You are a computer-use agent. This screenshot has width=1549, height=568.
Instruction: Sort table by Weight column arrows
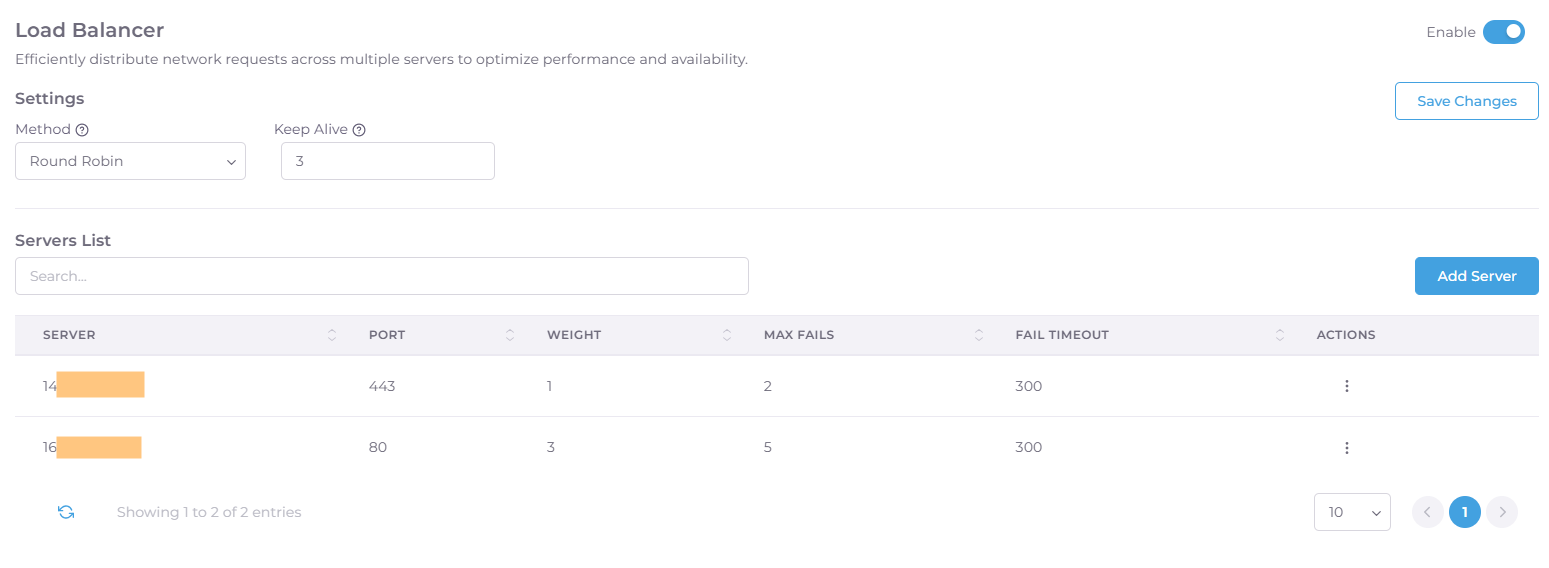pyautogui.click(x=727, y=335)
